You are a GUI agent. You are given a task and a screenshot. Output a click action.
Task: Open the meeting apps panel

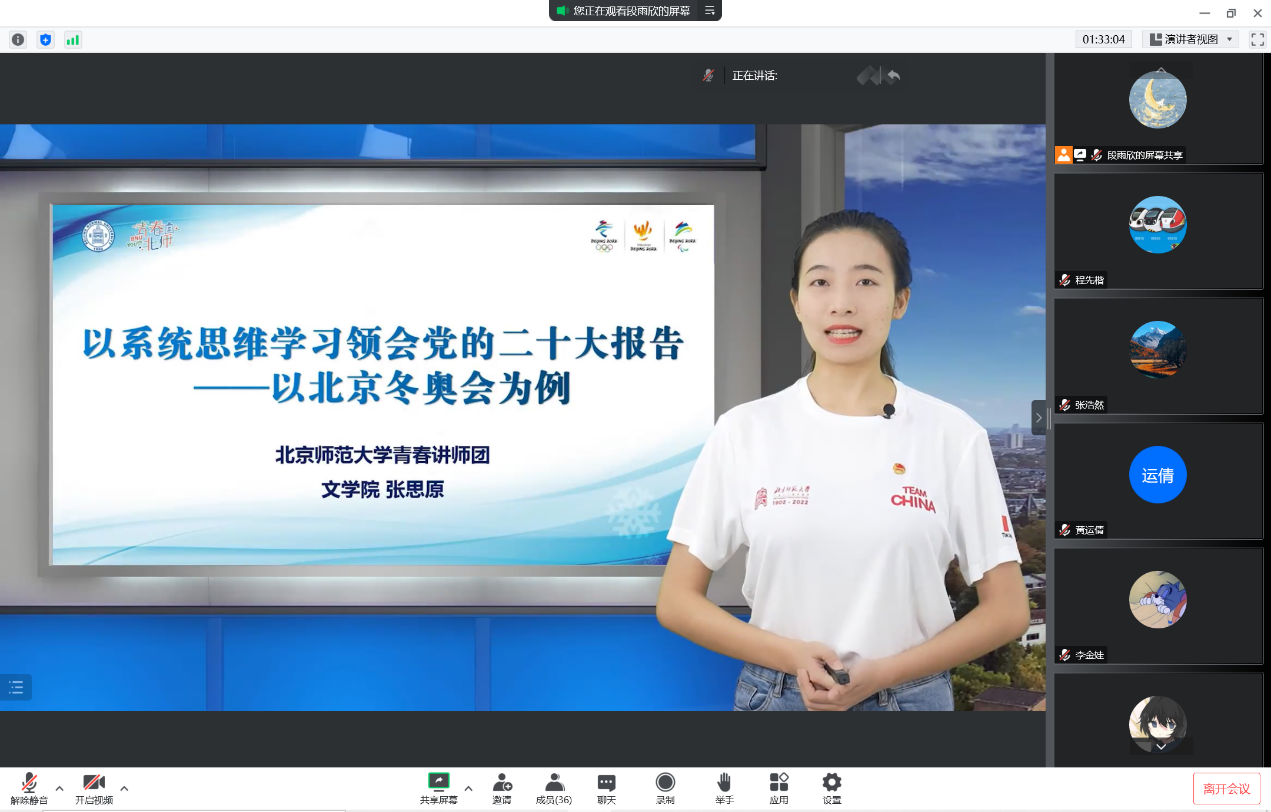[779, 787]
